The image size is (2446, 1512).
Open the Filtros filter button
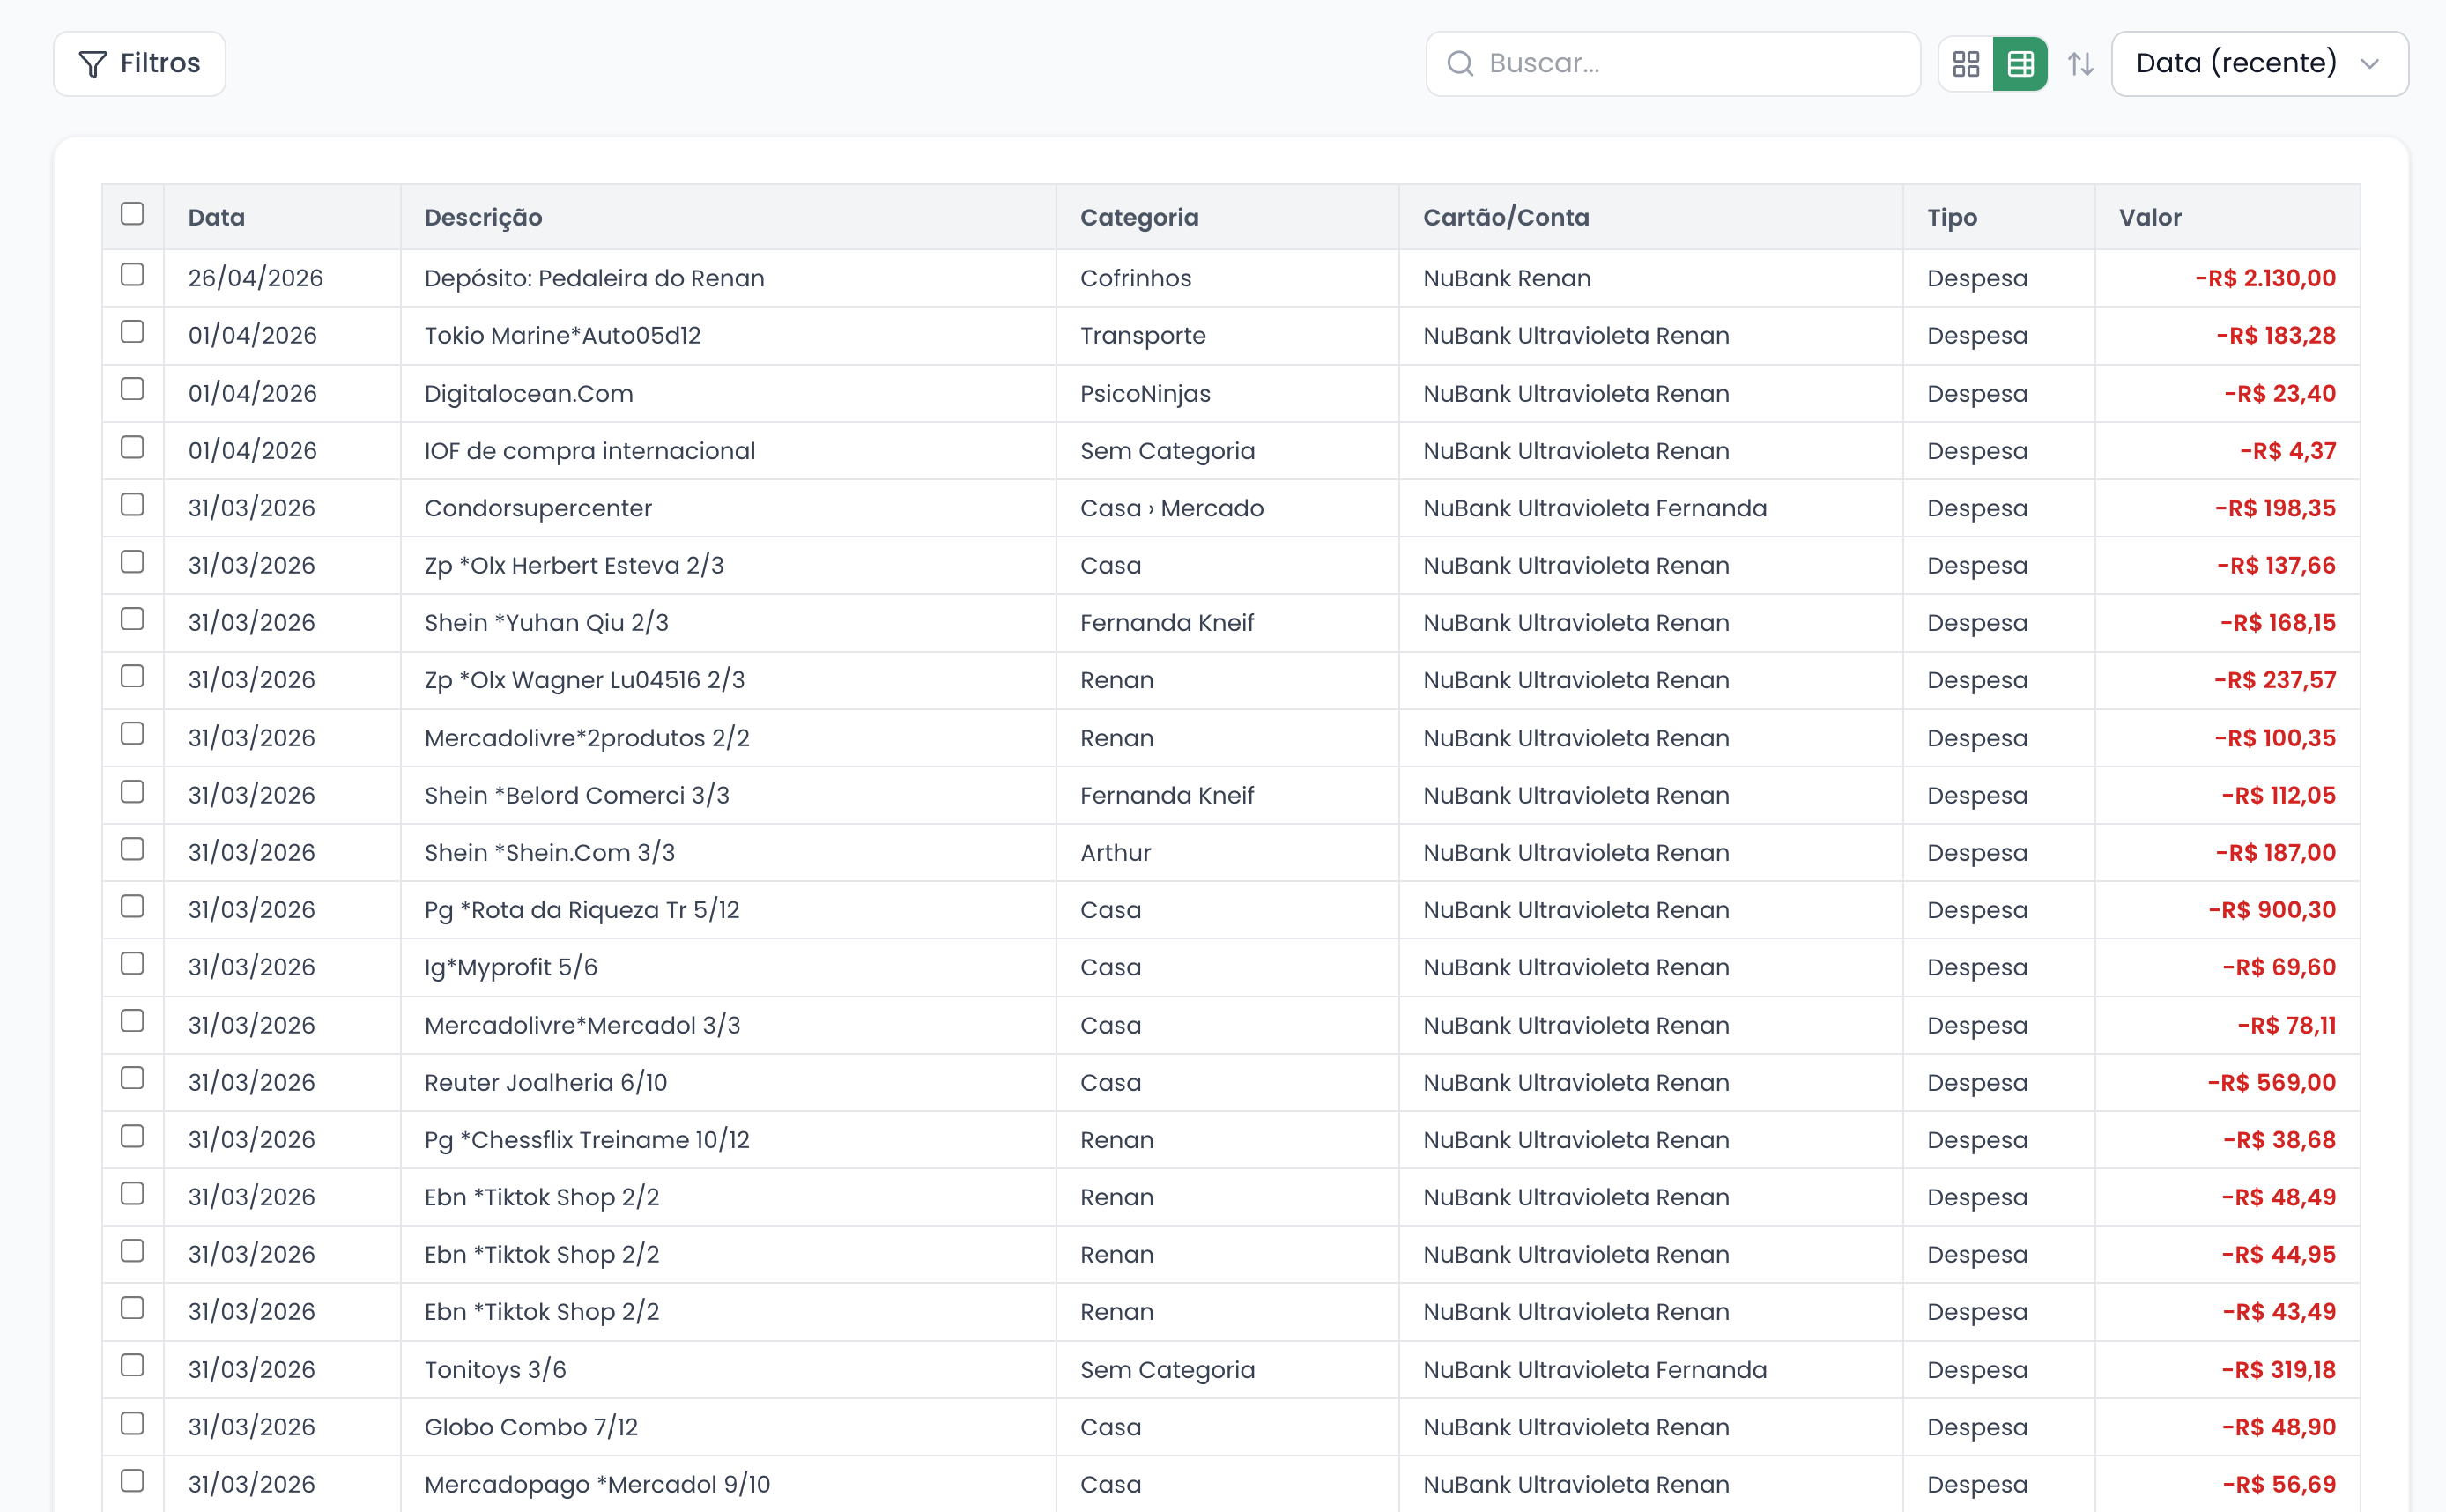click(139, 64)
